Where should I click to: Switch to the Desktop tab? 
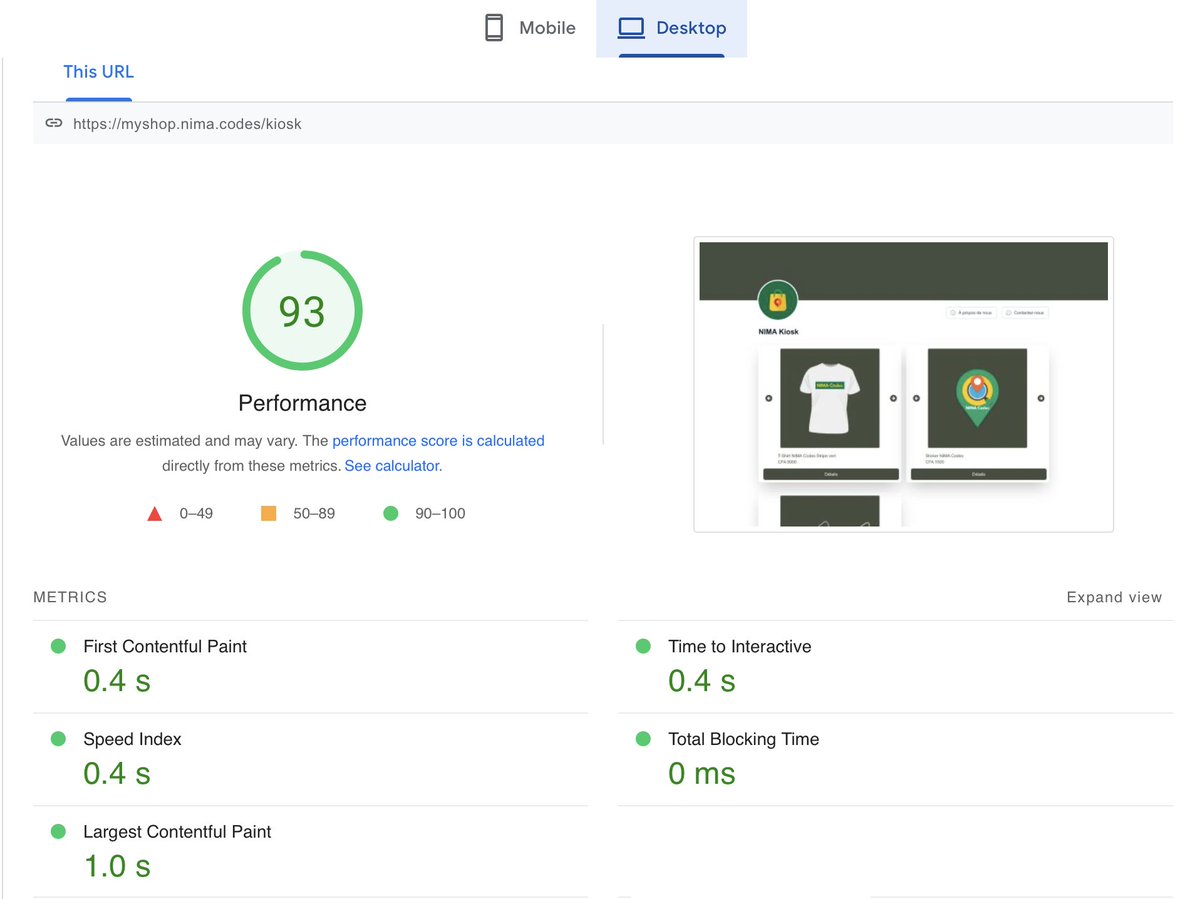[x=671, y=28]
